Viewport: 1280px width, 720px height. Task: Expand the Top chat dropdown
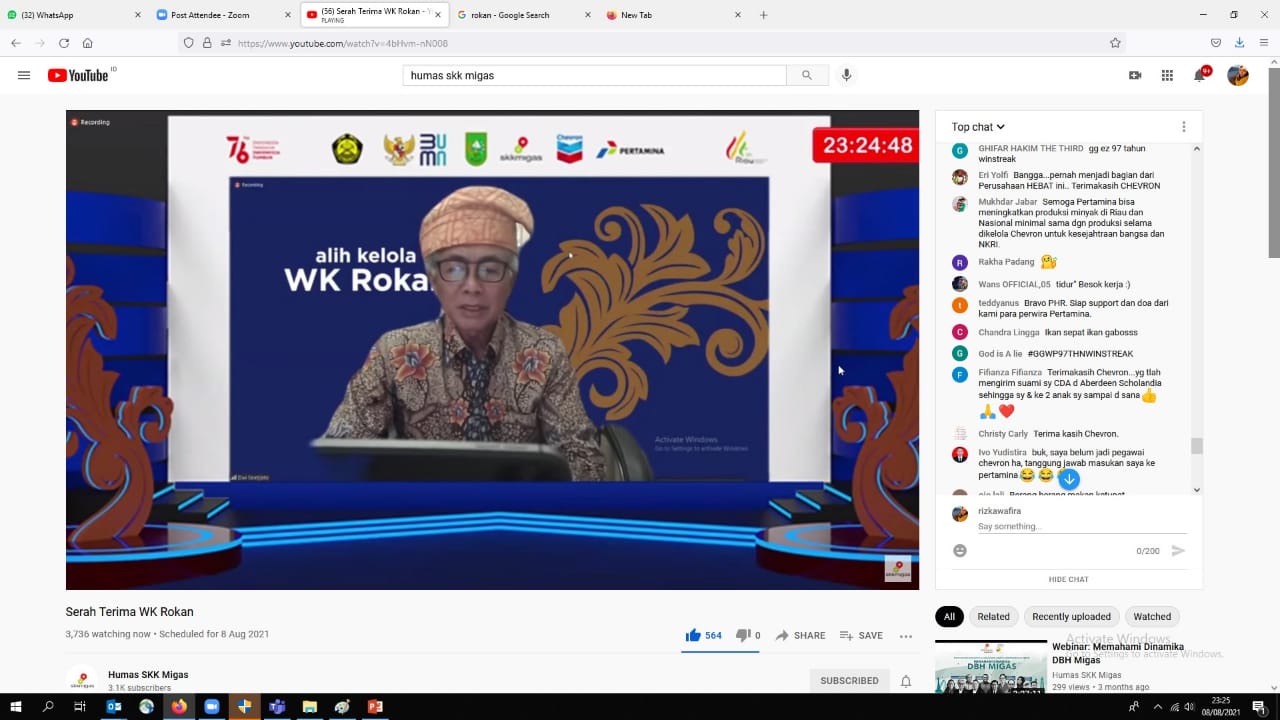click(x=978, y=127)
